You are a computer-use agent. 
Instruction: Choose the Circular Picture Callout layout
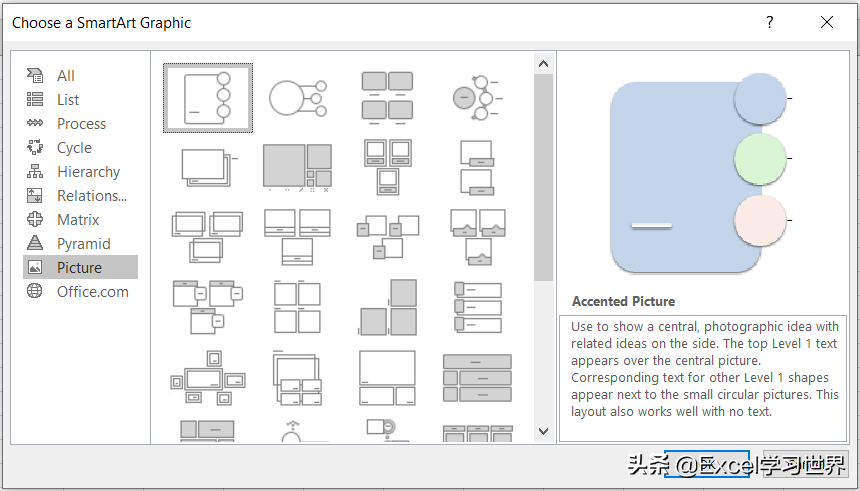pyautogui.click(x=298, y=98)
